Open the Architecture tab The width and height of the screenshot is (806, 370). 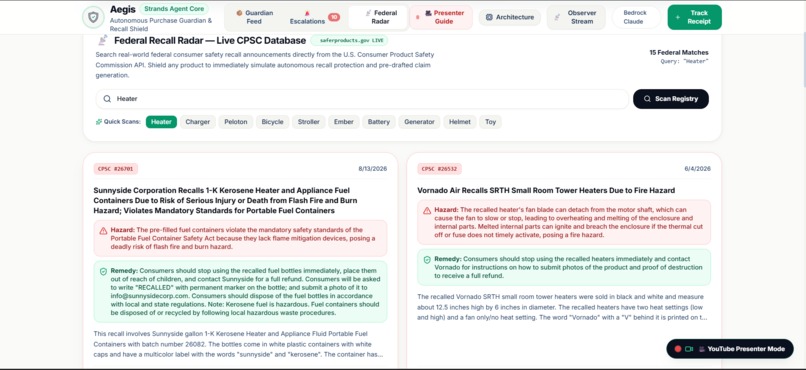[510, 17]
